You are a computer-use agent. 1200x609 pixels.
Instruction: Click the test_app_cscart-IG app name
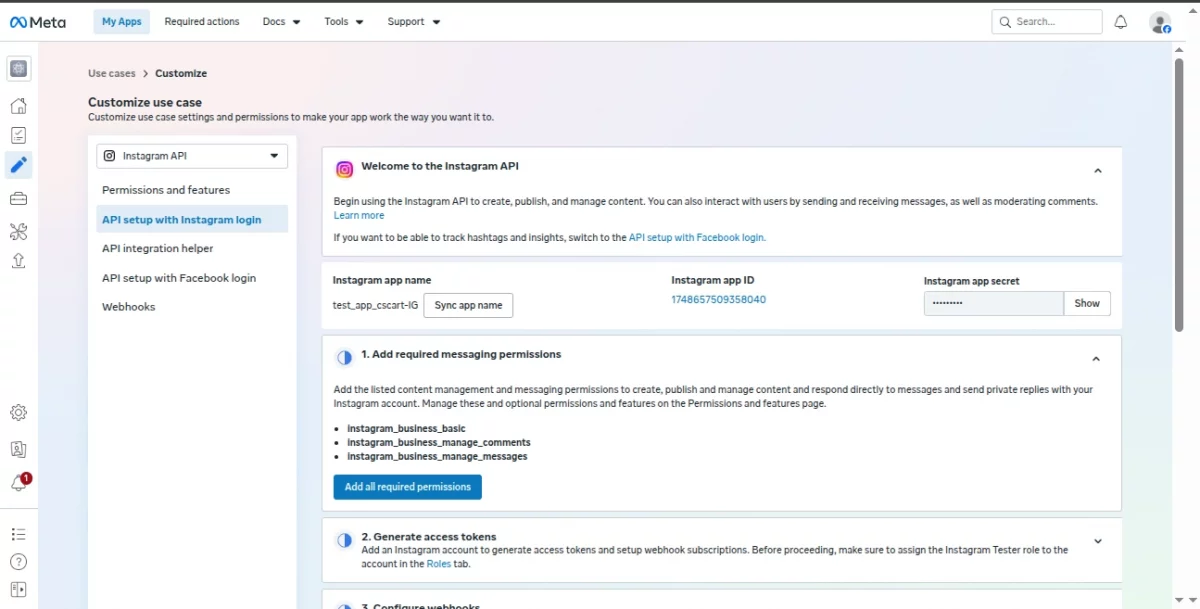(376, 305)
